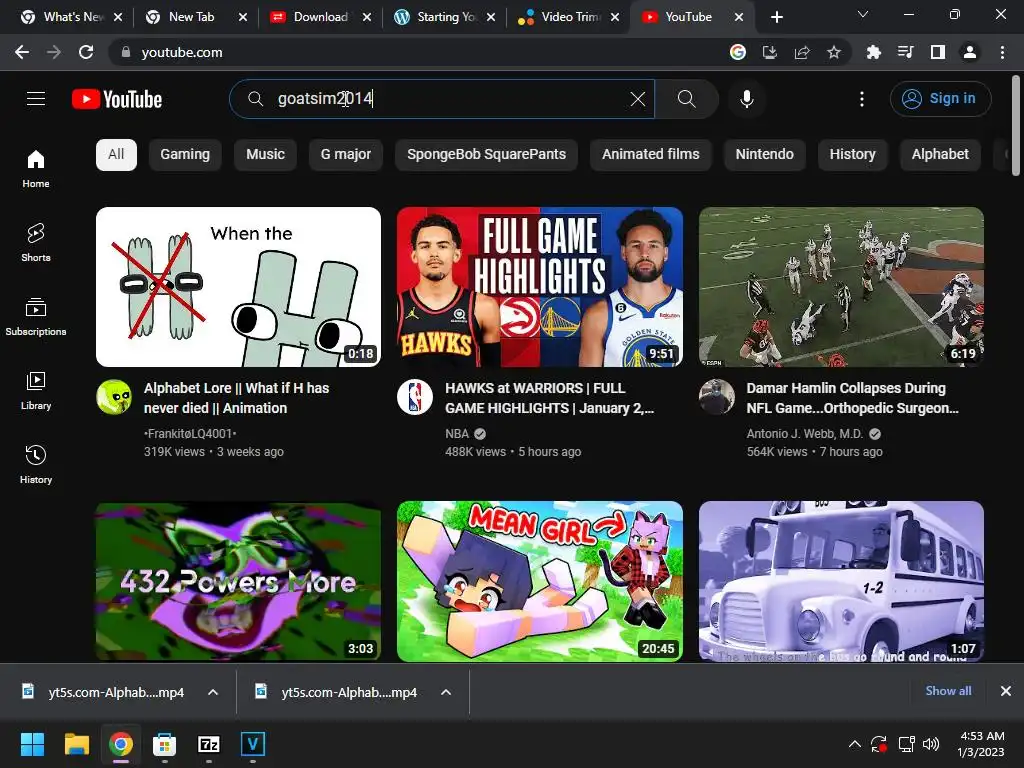1024x768 pixels.
Task: Play the Mean Girl Minecraft thumbnail
Action: (x=540, y=581)
